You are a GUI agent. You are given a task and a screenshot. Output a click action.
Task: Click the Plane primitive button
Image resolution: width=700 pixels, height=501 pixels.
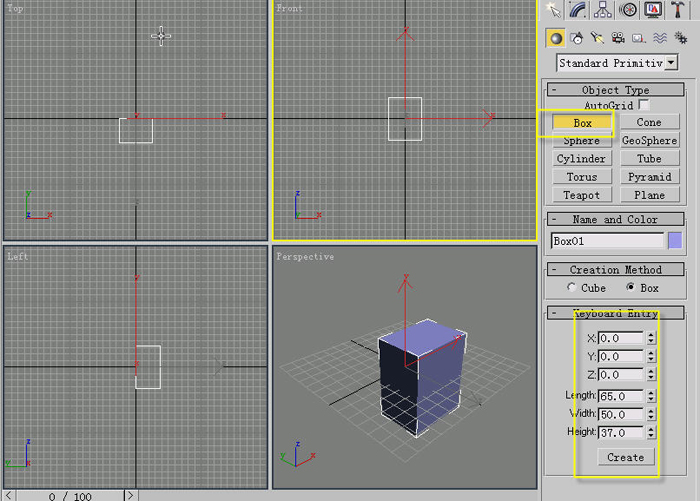tap(650, 195)
